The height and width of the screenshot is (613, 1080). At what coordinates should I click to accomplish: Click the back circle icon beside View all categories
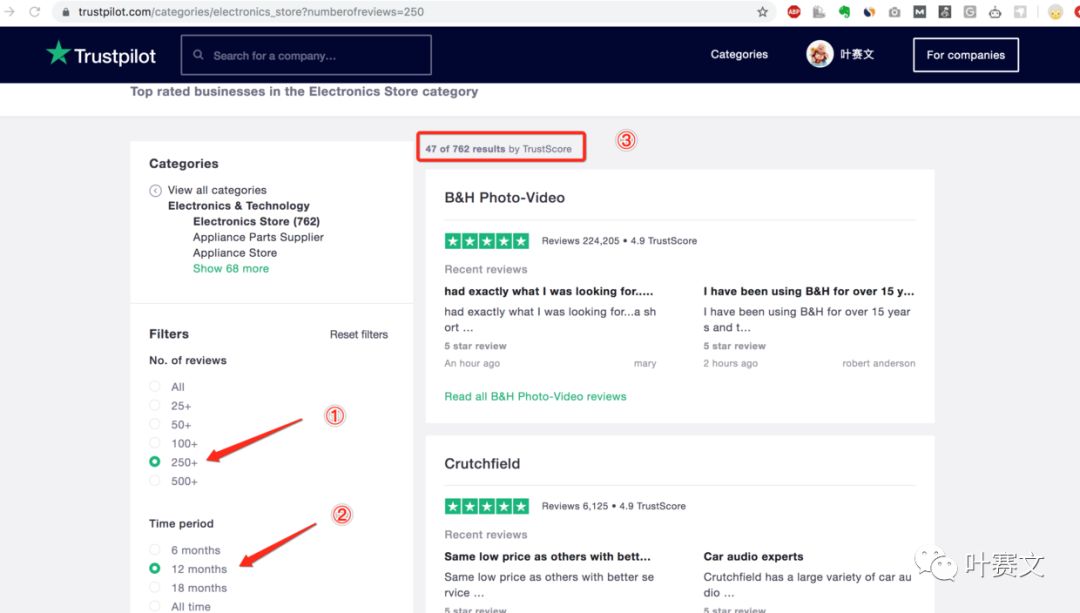[x=156, y=191]
